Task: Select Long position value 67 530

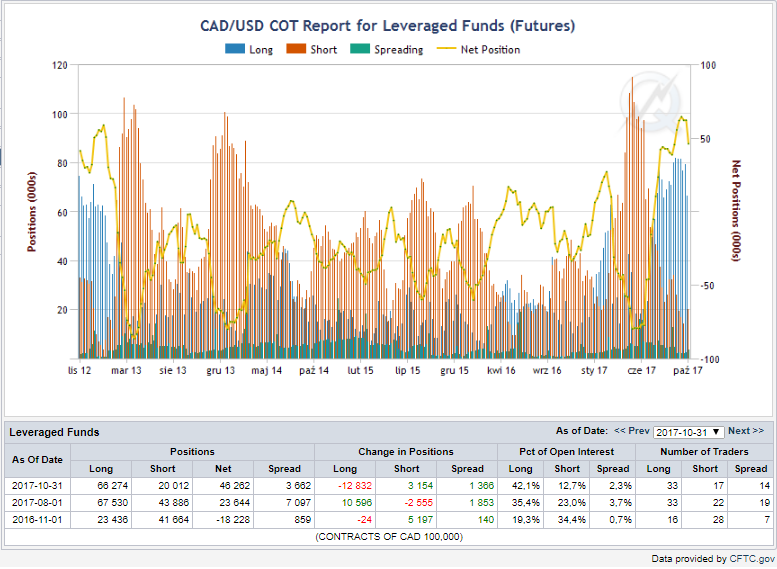Action: (x=112, y=503)
